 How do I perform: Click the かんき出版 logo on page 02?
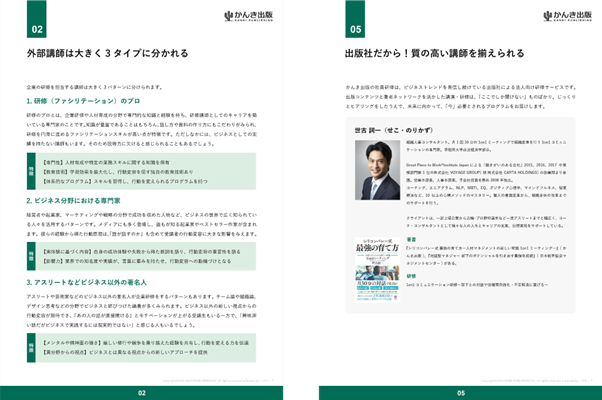pyautogui.click(x=248, y=16)
